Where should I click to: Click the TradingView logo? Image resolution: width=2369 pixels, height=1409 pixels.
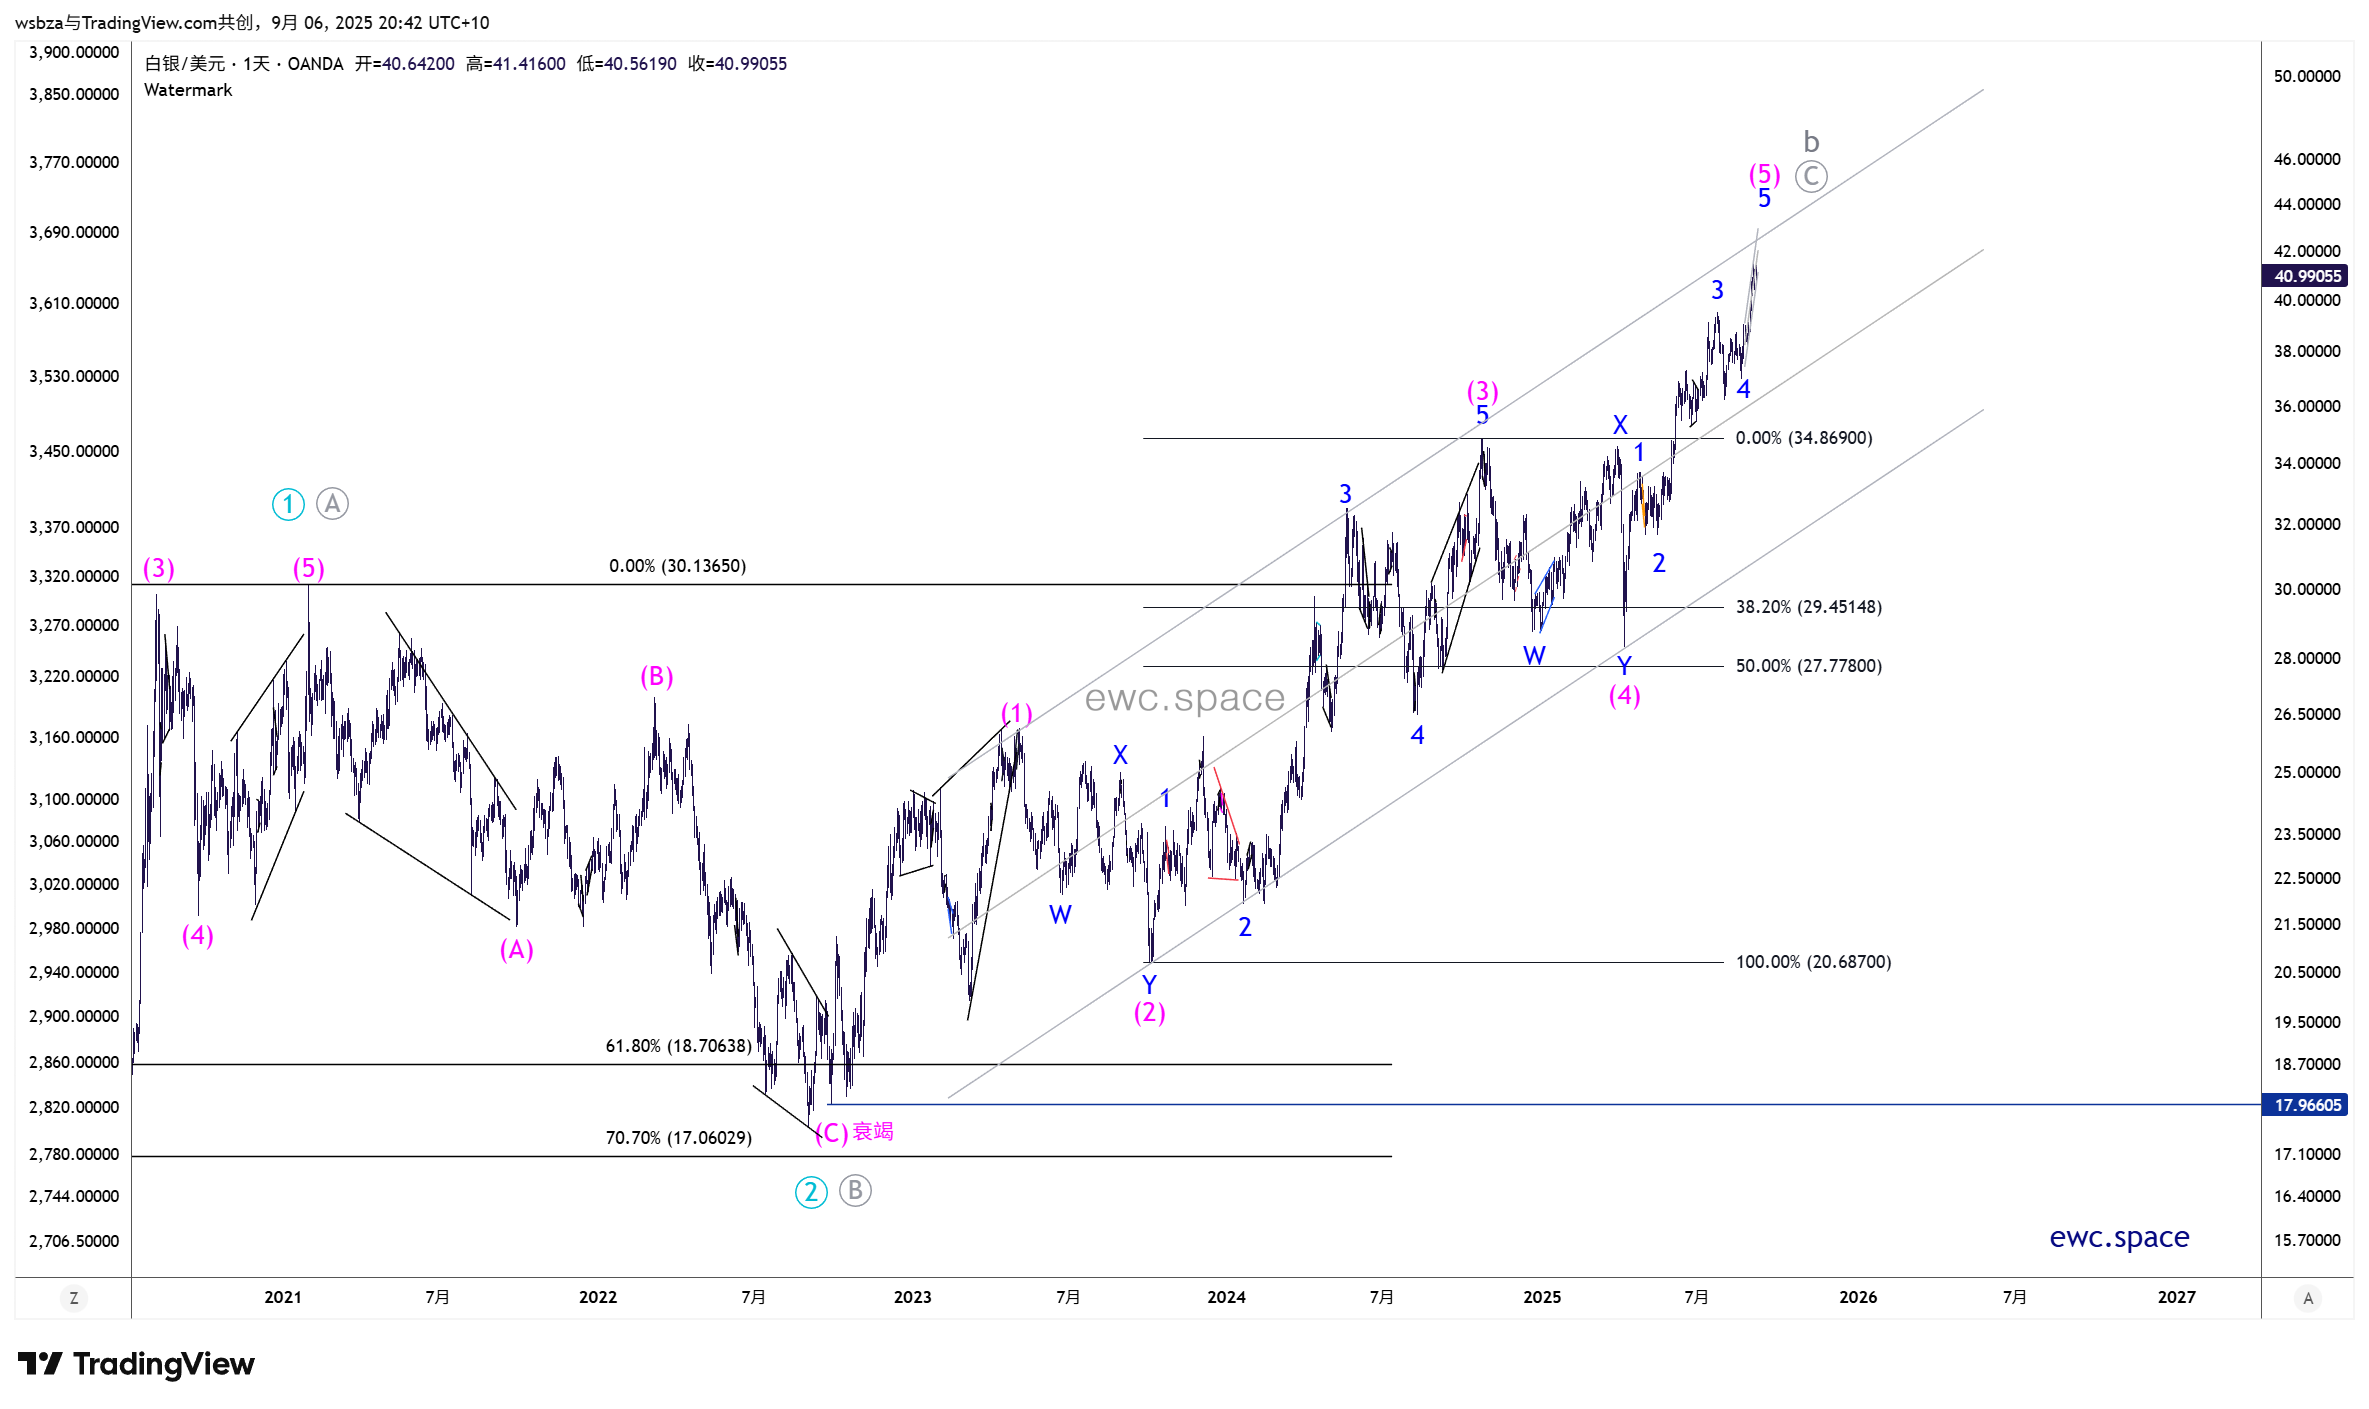click(x=137, y=1364)
